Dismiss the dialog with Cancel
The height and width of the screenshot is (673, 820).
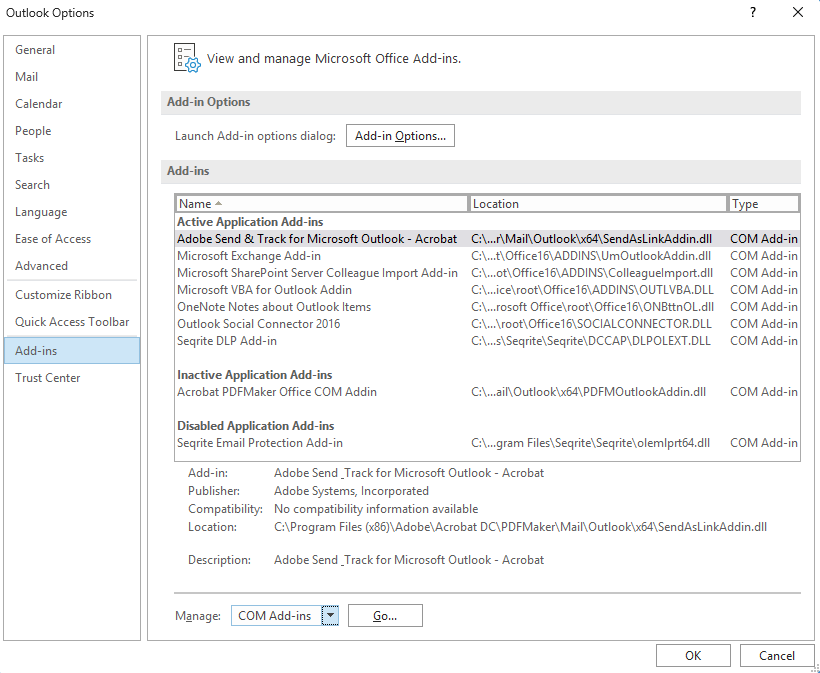point(777,655)
